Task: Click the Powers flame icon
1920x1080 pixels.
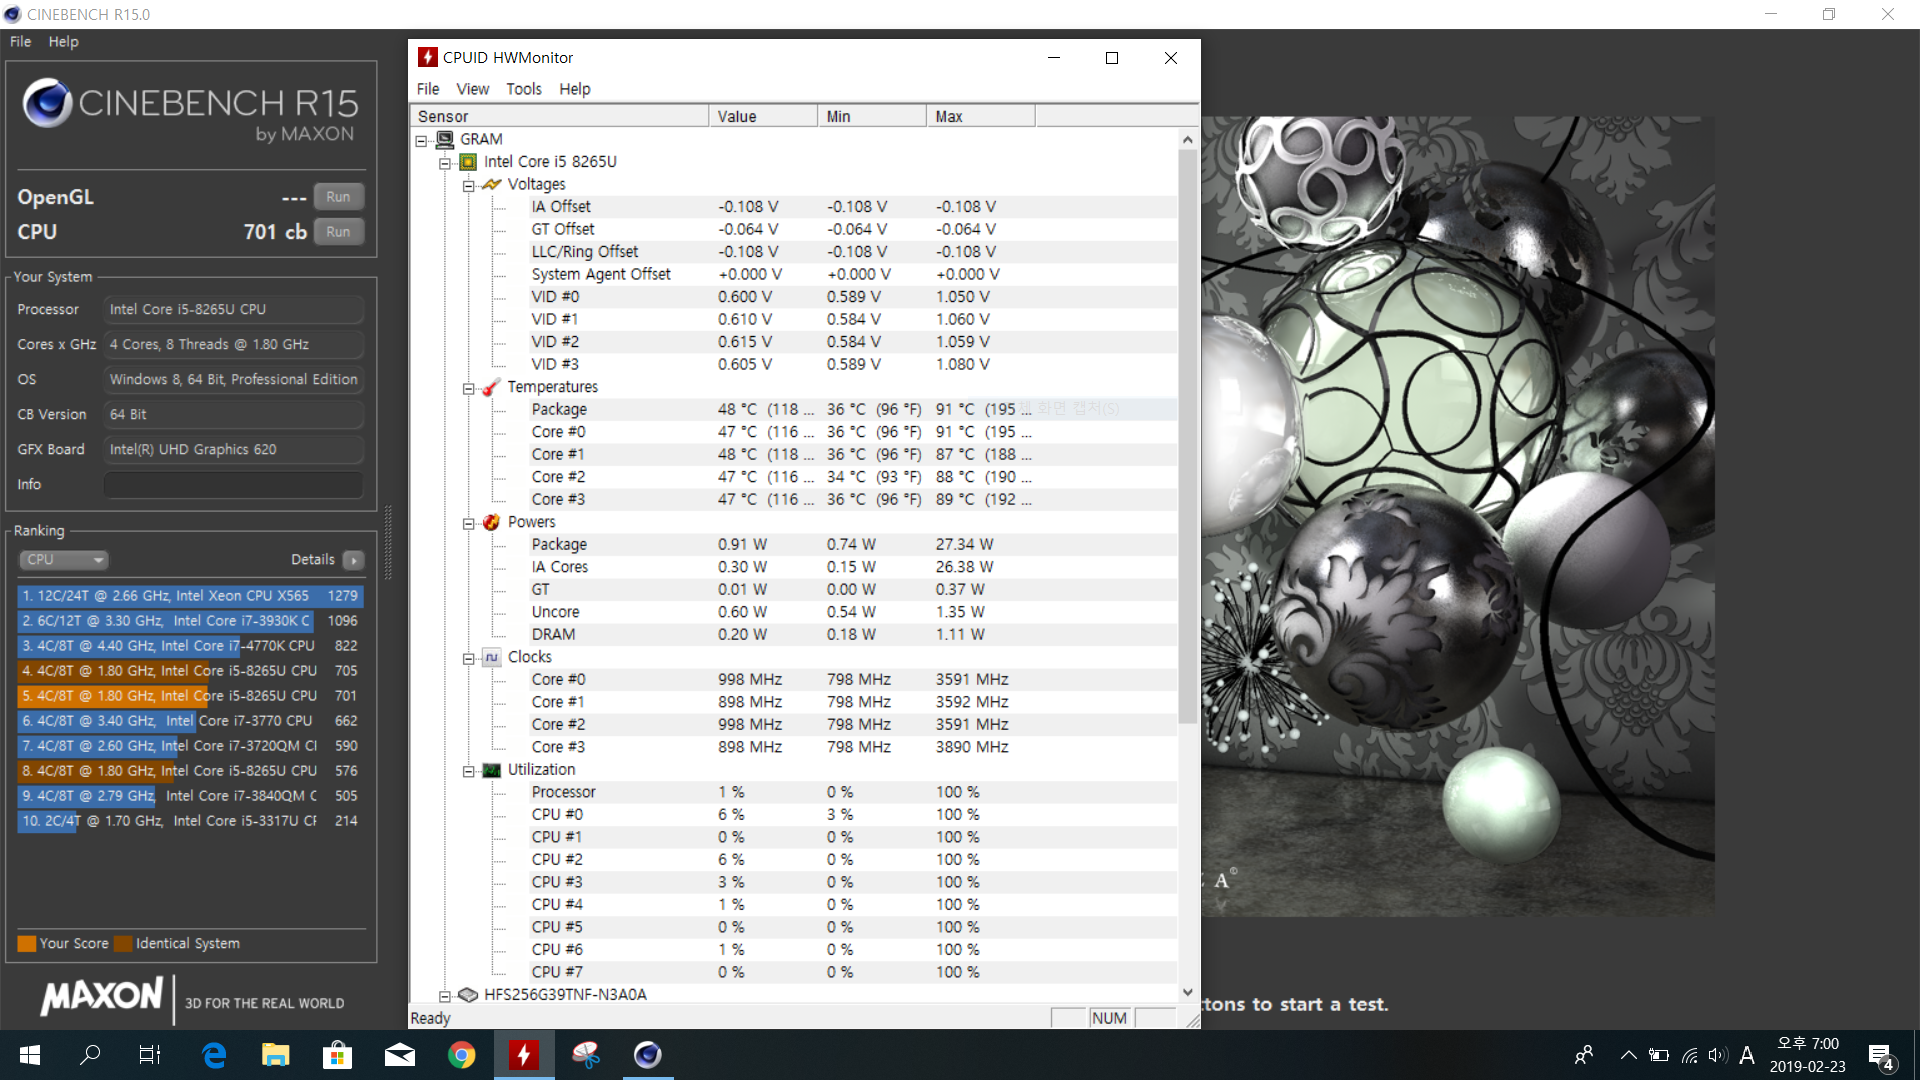Action: coord(491,522)
